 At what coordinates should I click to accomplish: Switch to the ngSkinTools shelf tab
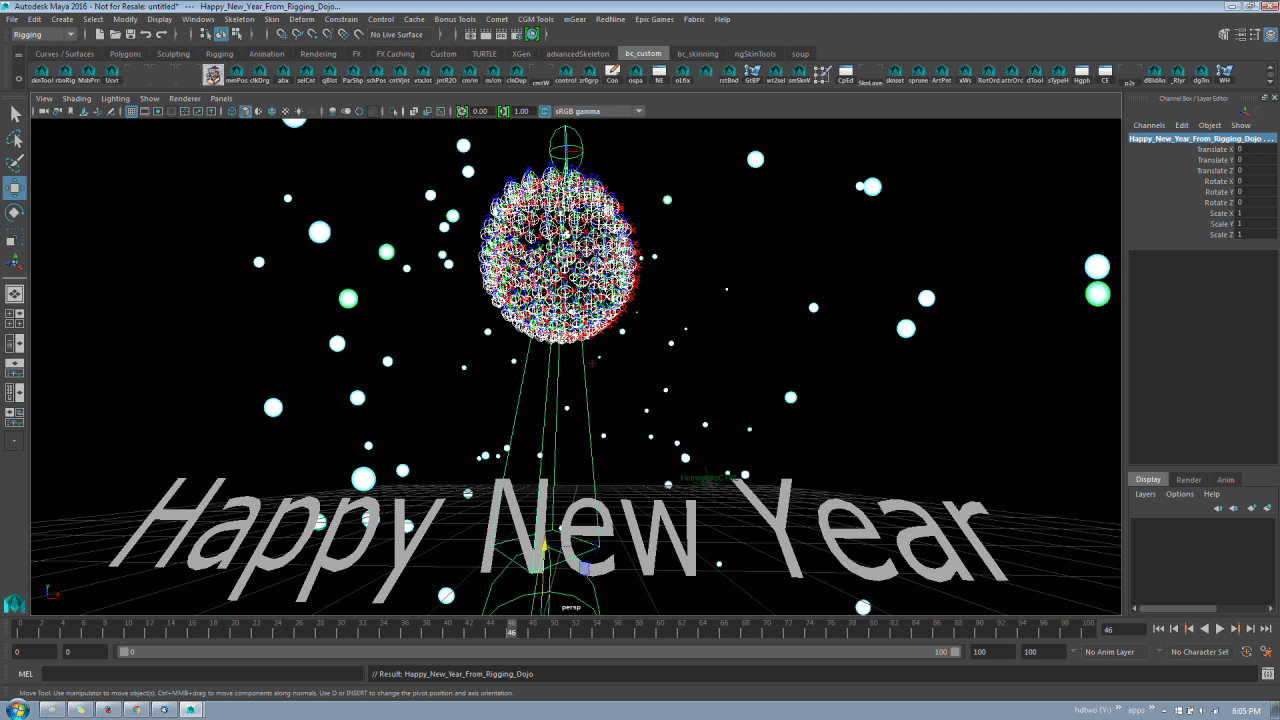[755, 54]
